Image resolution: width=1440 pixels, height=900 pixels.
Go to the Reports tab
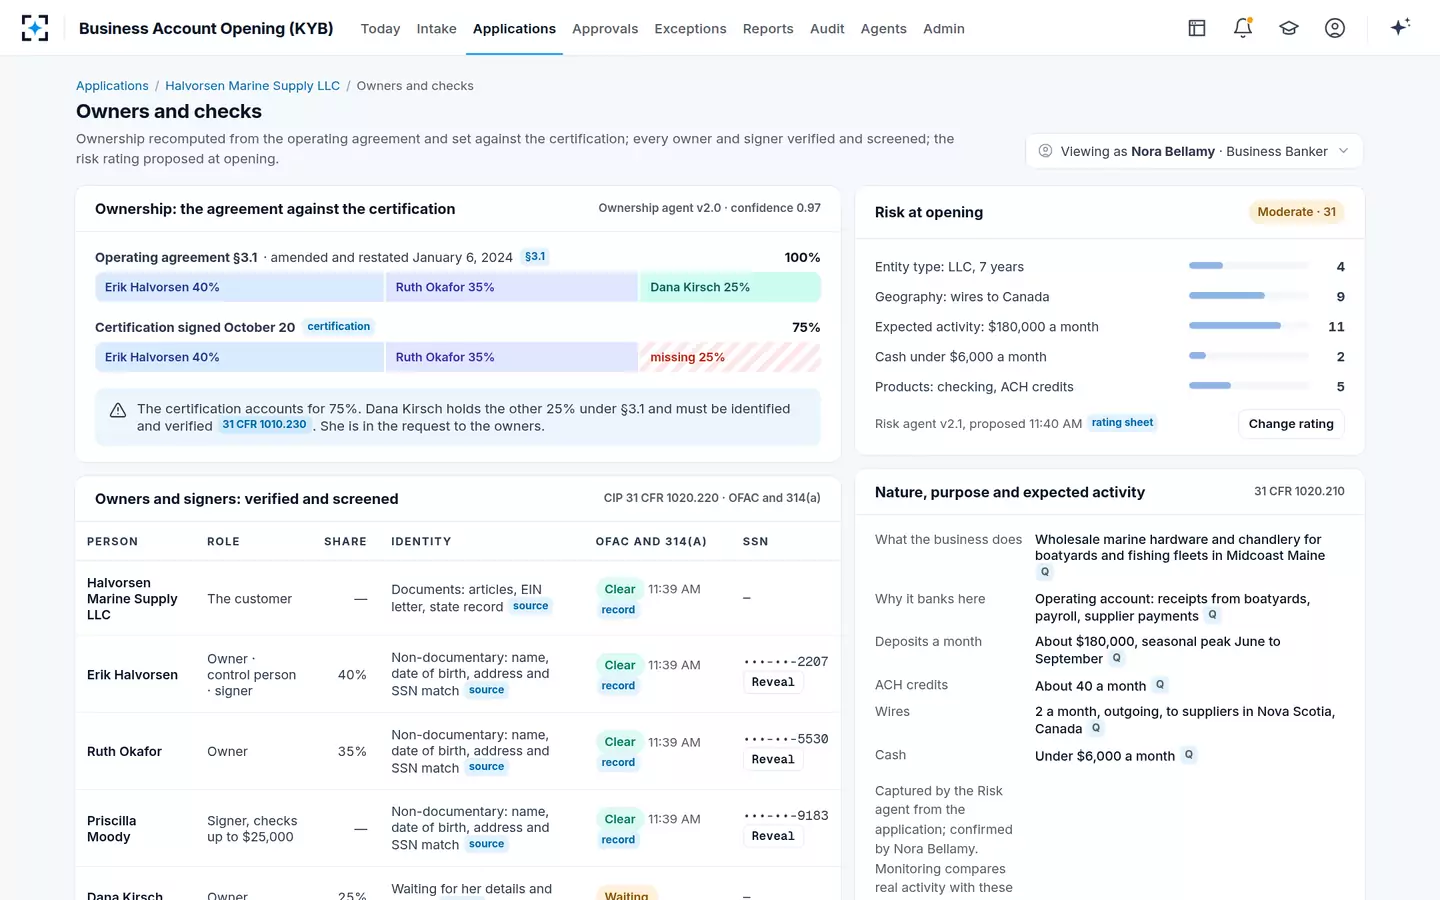768,29
